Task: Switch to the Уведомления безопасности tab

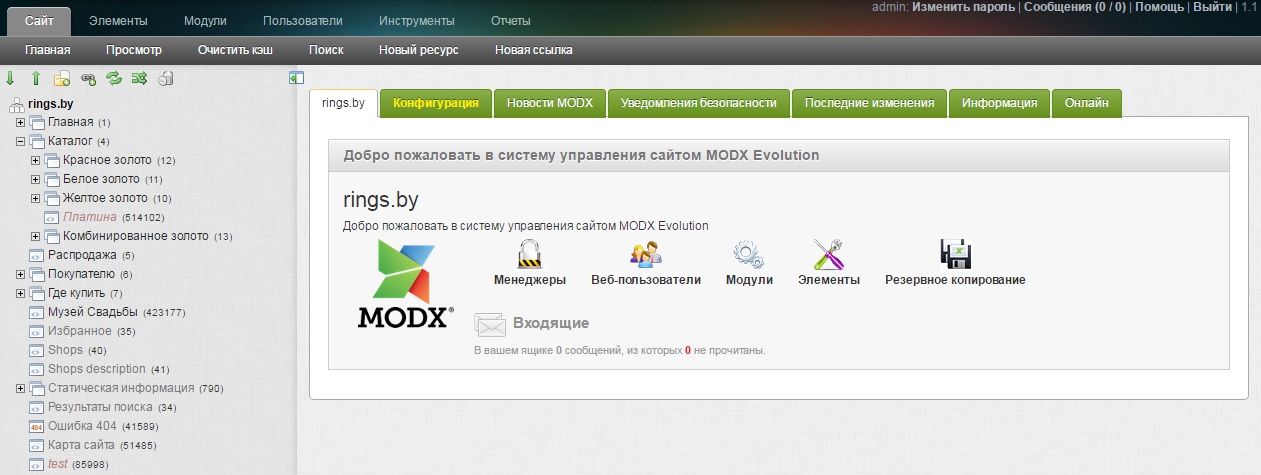Action: (699, 103)
